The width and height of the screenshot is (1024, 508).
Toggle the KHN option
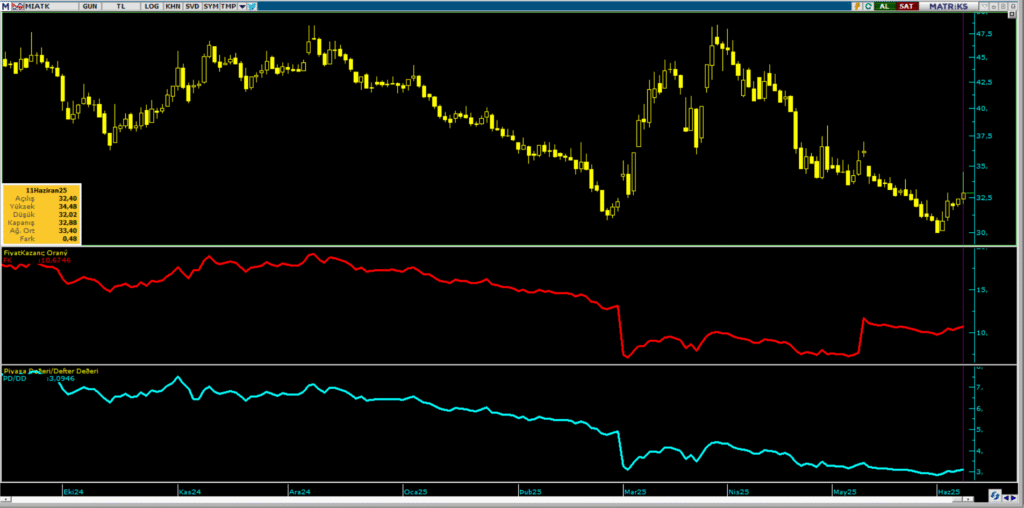pyautogui.click(x=172, y=6)
